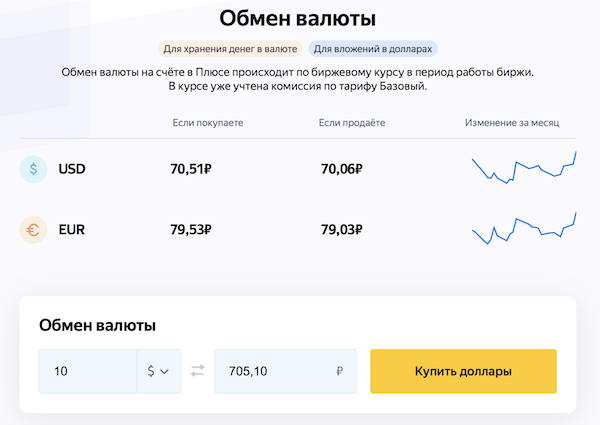Click the 'Изменение за месяц' column header
This screenshot has width=600, height=425.
(x=512, y=123)
